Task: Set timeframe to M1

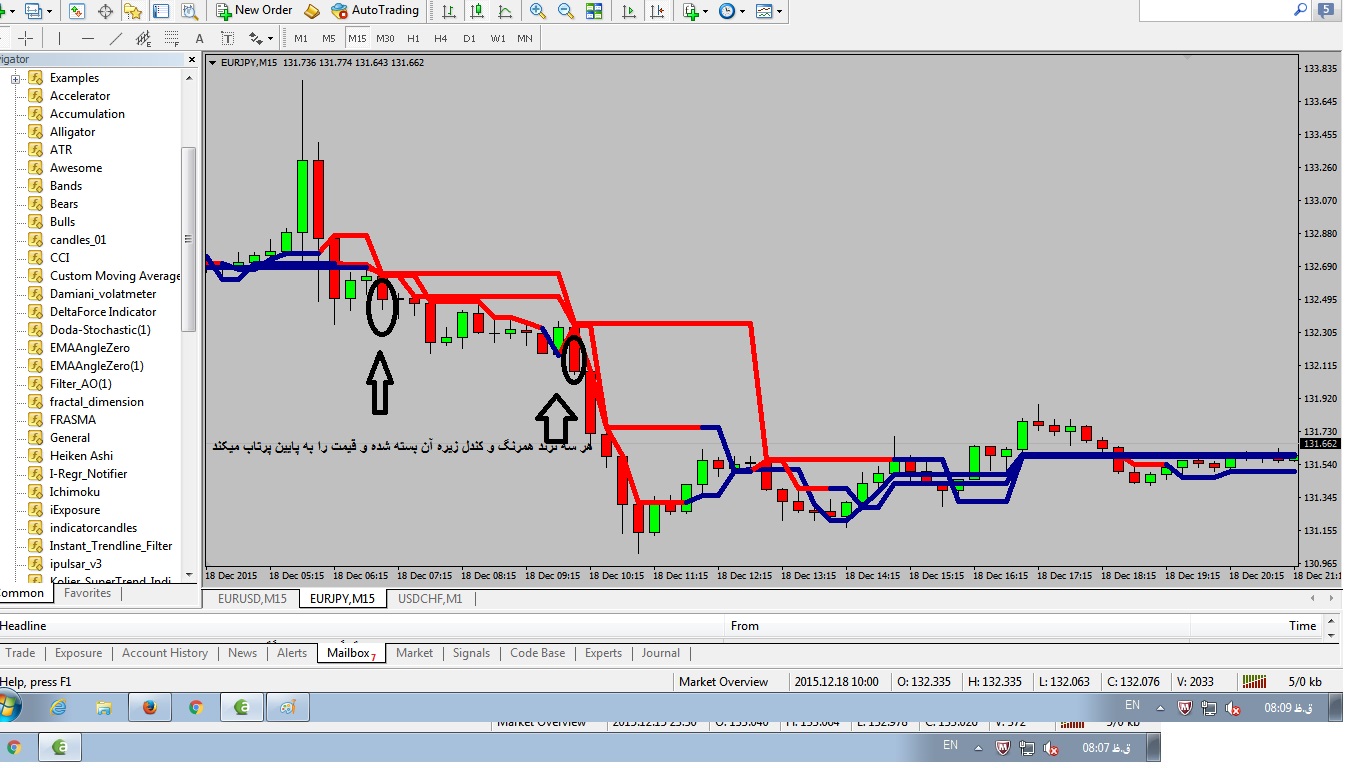Action: click(x=301, y=38)
